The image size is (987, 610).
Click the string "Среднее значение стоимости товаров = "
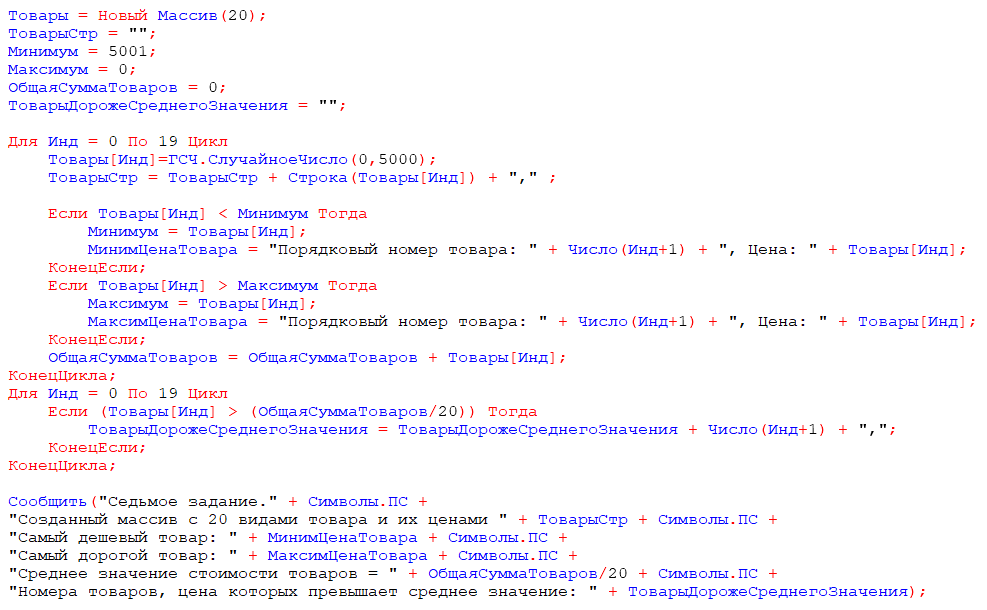203,574
